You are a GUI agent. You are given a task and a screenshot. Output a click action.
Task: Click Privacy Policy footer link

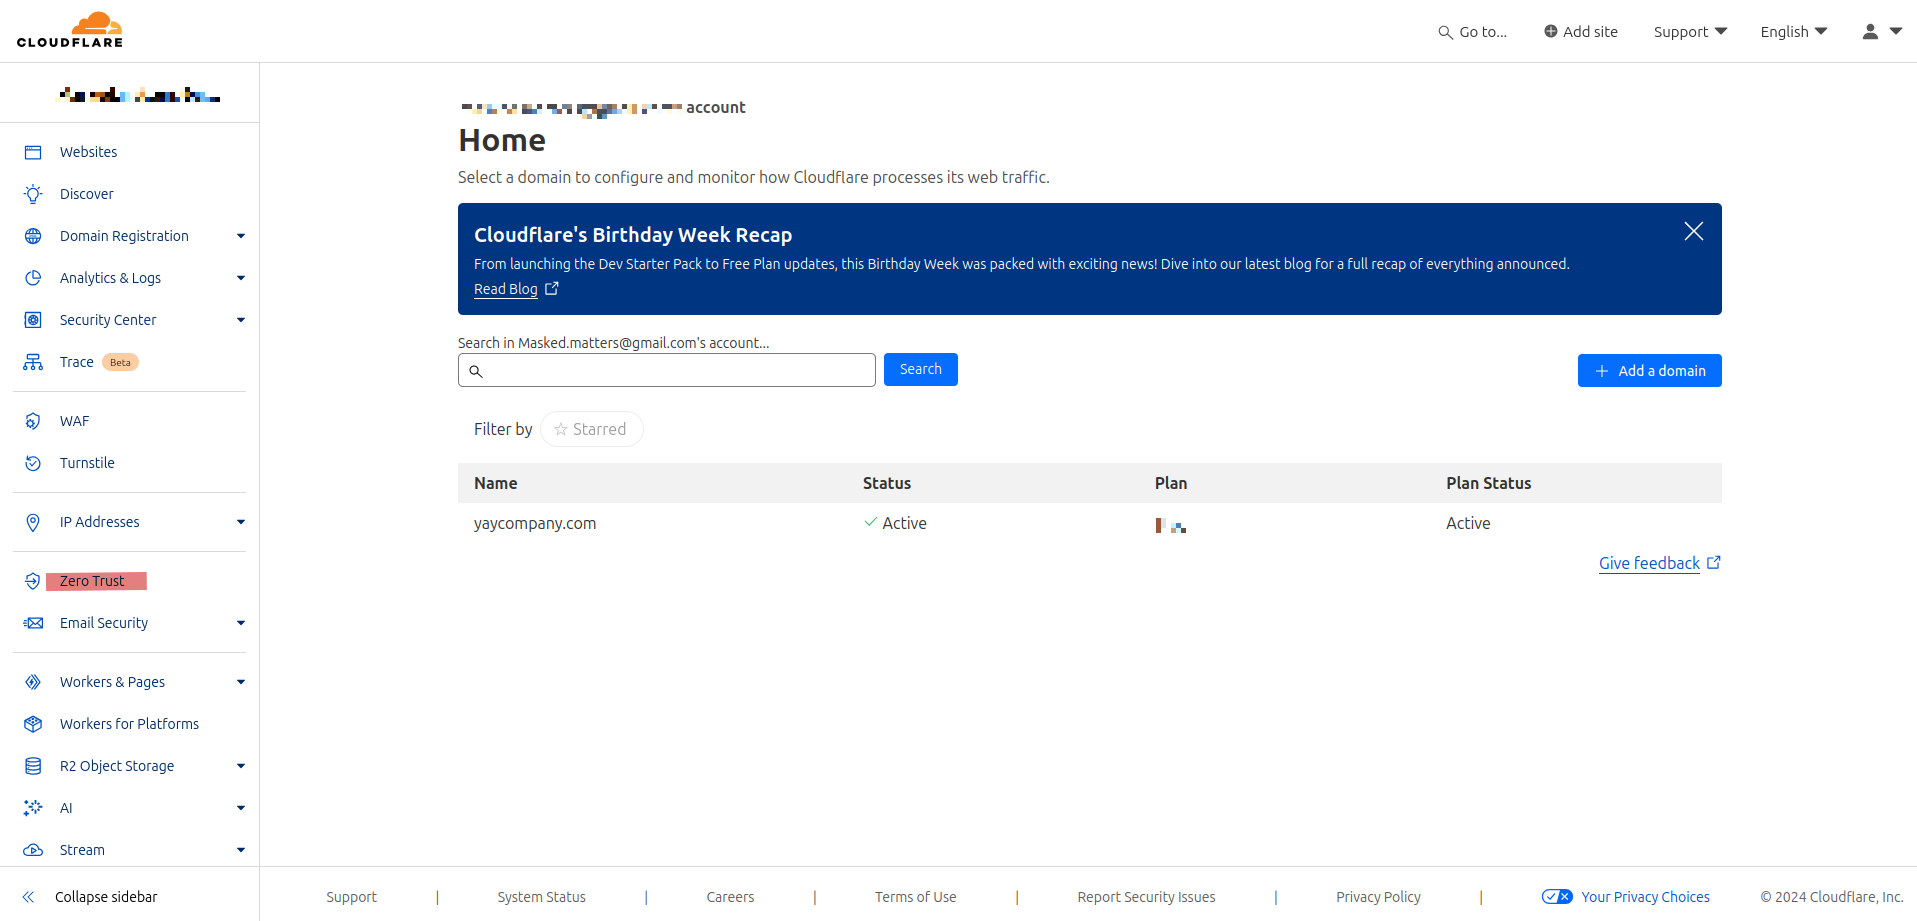(x=1379, y=897)
